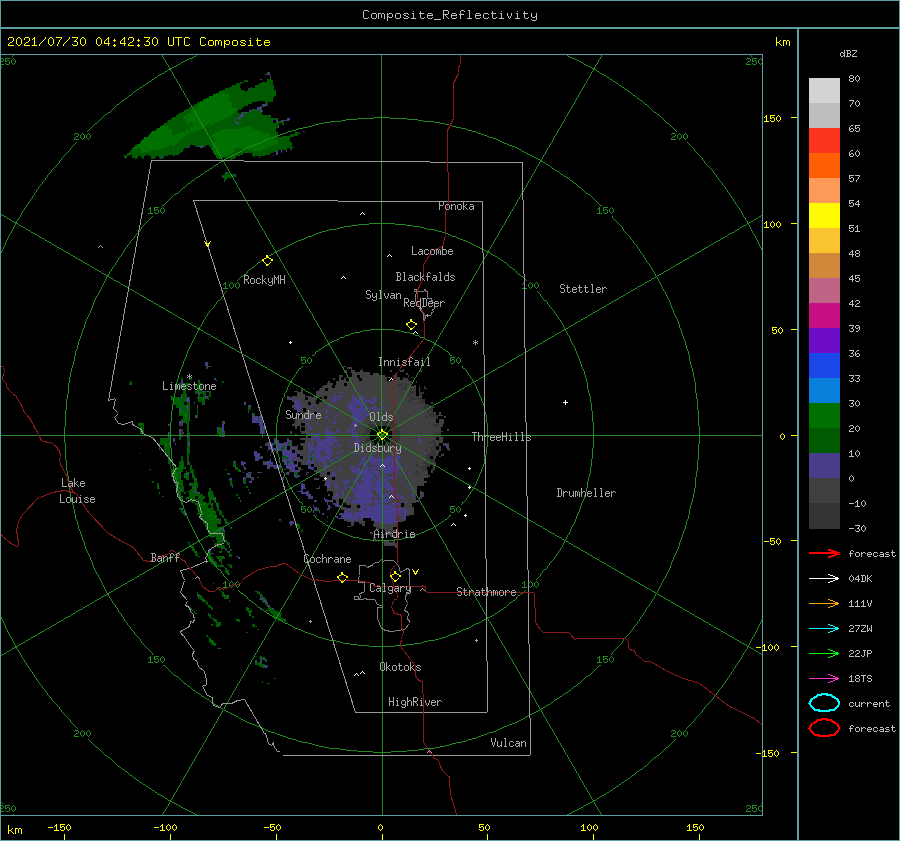Viewport: 900px width, 841px height.
Task: Click the yellow diamond marker above Calgary
Action: [x=395, y=576]
